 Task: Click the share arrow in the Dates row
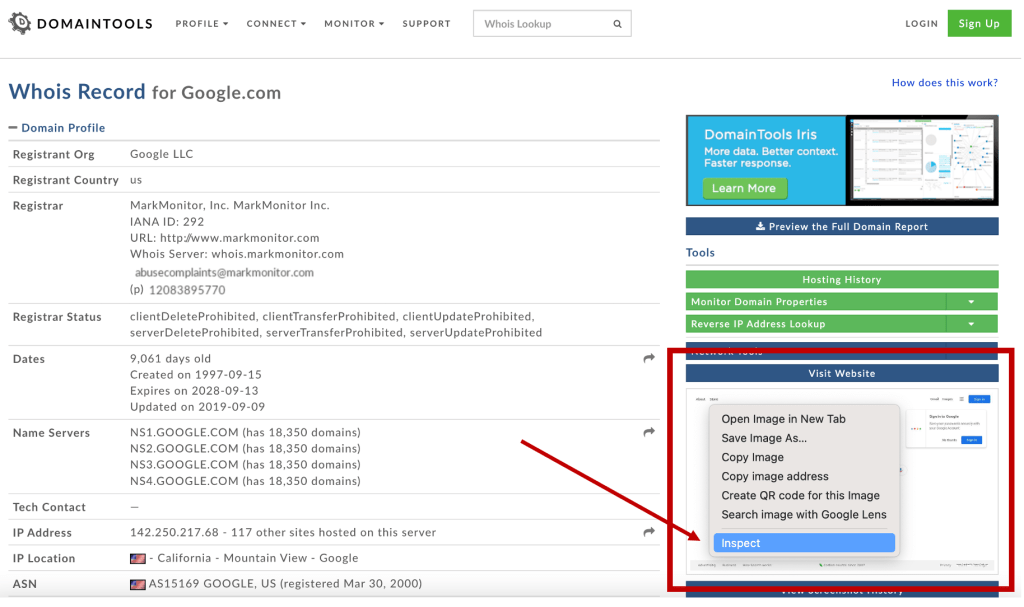click(x=648, y=358)
